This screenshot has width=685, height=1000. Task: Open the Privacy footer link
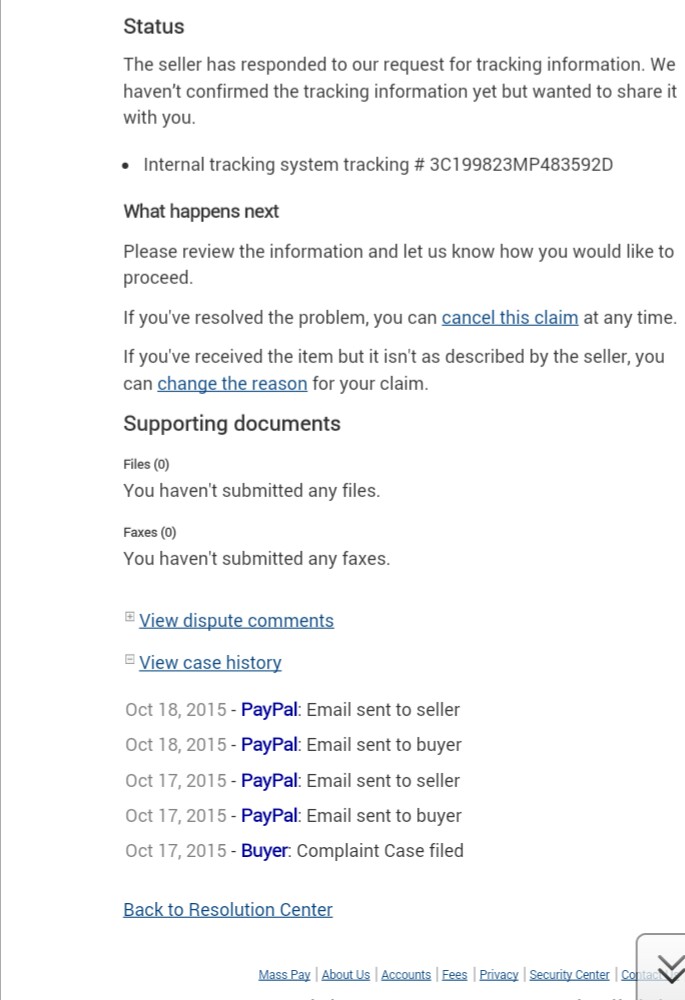click(499, 975)
